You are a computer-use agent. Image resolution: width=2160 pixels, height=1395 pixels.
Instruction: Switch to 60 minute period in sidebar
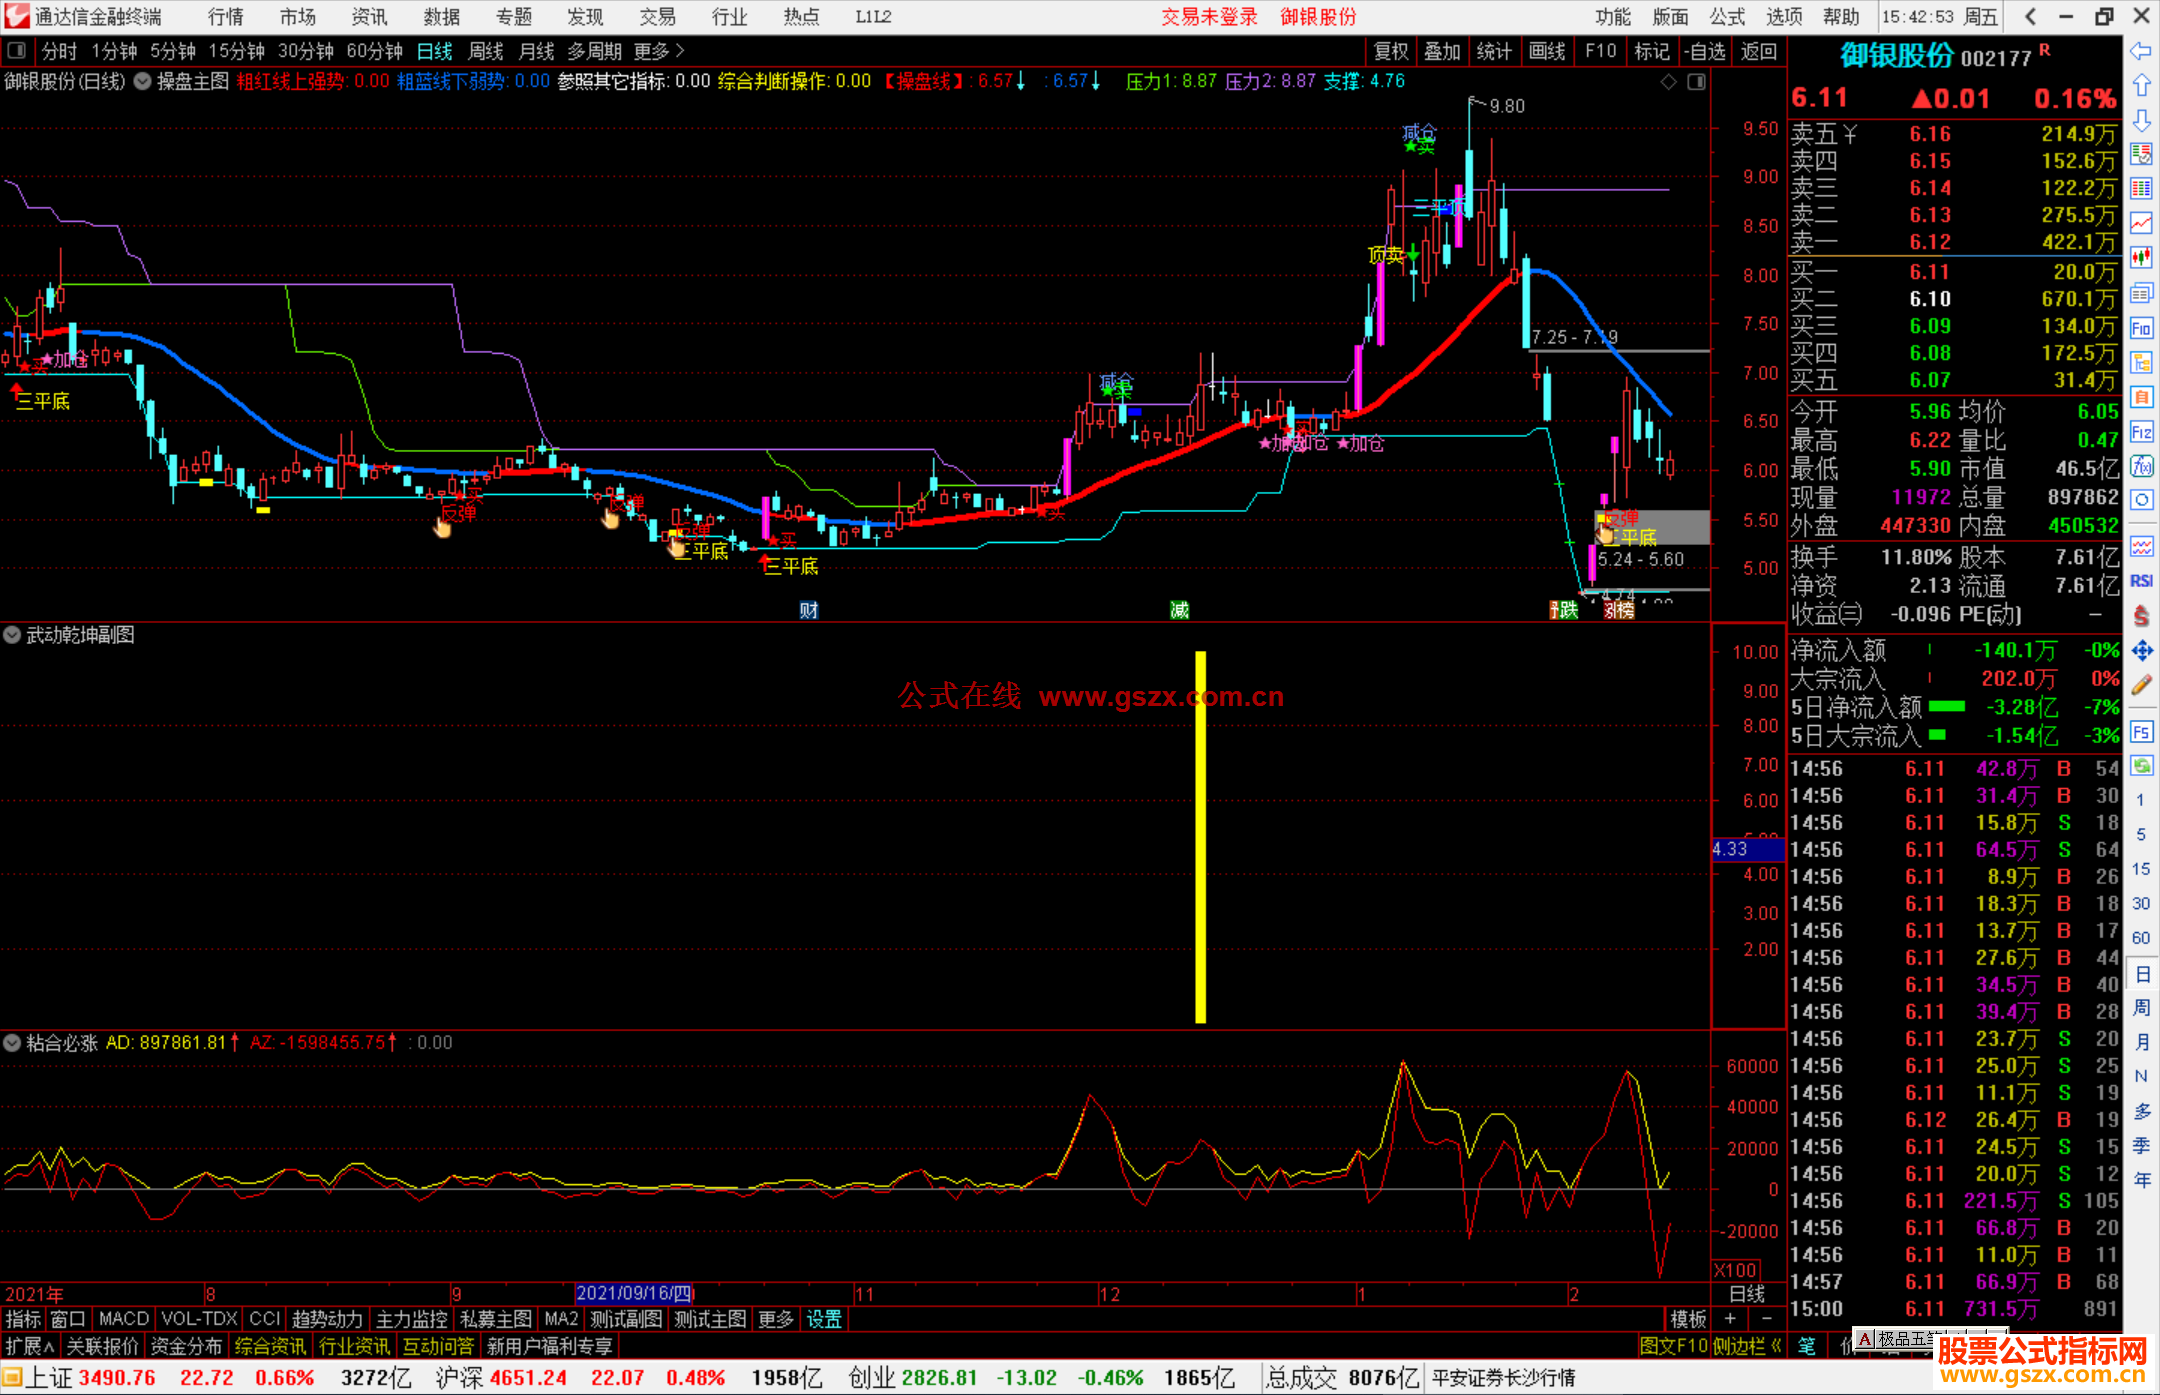pyautogui.click(x=2141, y=938)
